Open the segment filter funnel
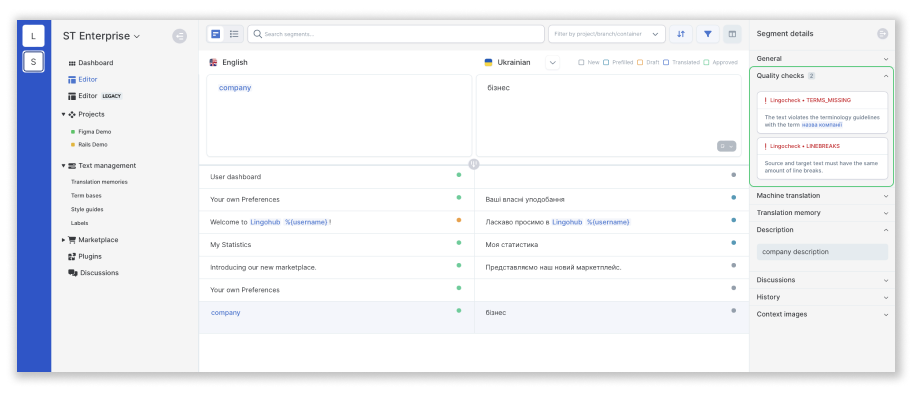Image resolution: width=911 pixels, height=393 pixels. [708, 34]
